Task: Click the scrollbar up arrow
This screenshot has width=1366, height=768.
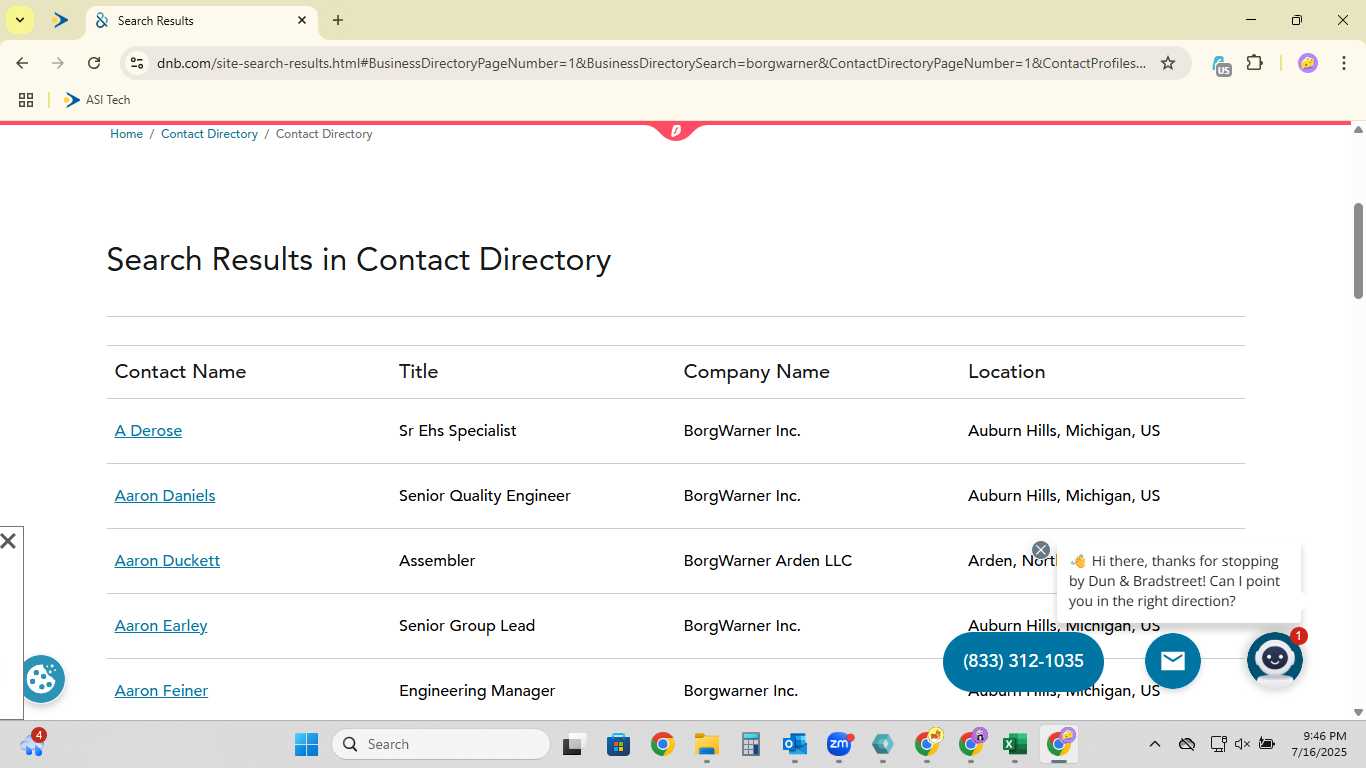Action: pos(1358,129)
